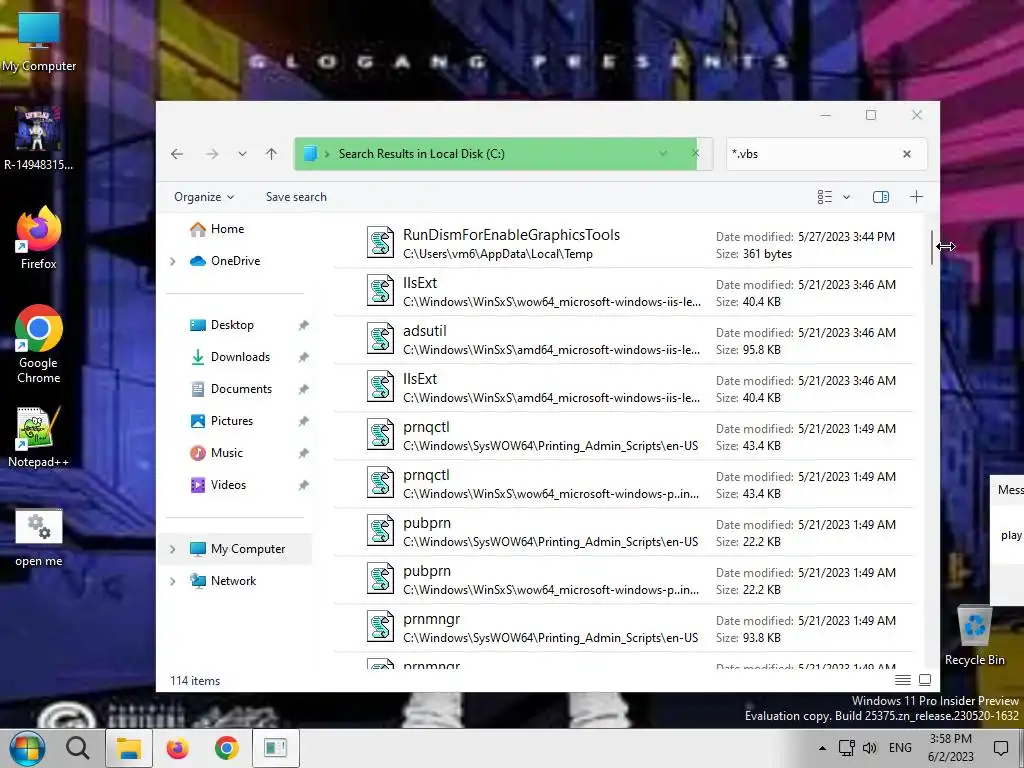Expand the address bar history chevron
Viewport: 1024px width, 768px height.
pyautogui.click(x=663, y=154)
